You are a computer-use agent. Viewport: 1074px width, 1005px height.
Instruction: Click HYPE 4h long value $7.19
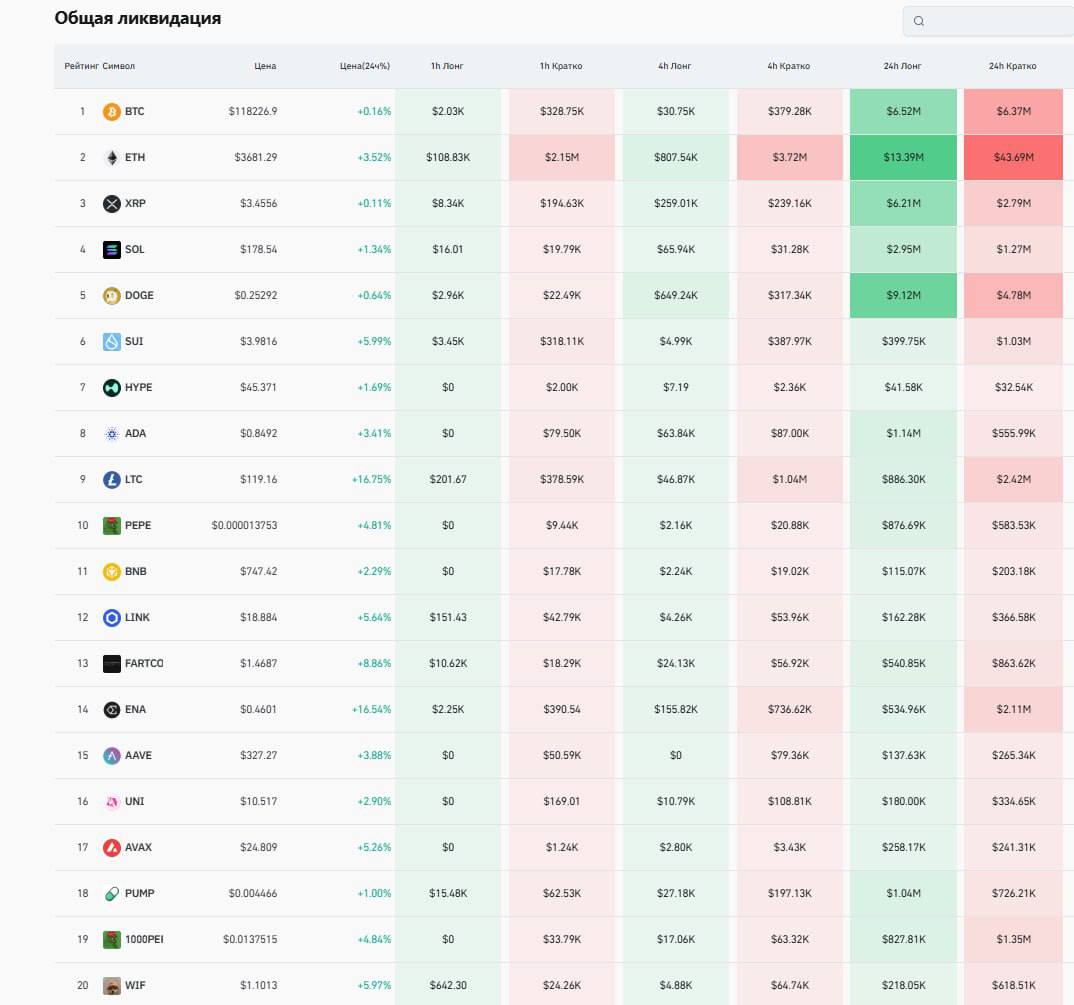tap(675, 387)
